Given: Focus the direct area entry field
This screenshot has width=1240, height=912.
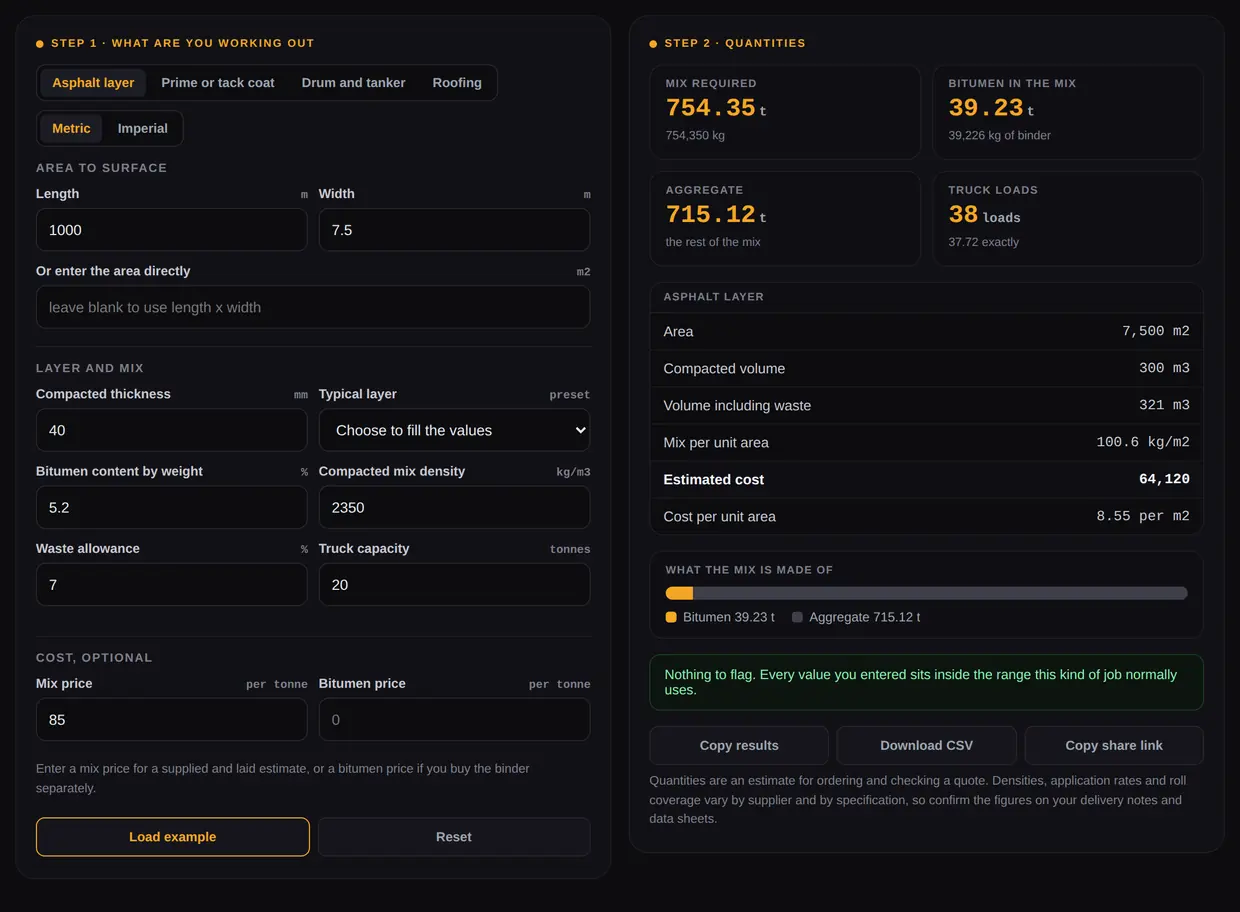Looking at the screenshot, I should 313,307.
